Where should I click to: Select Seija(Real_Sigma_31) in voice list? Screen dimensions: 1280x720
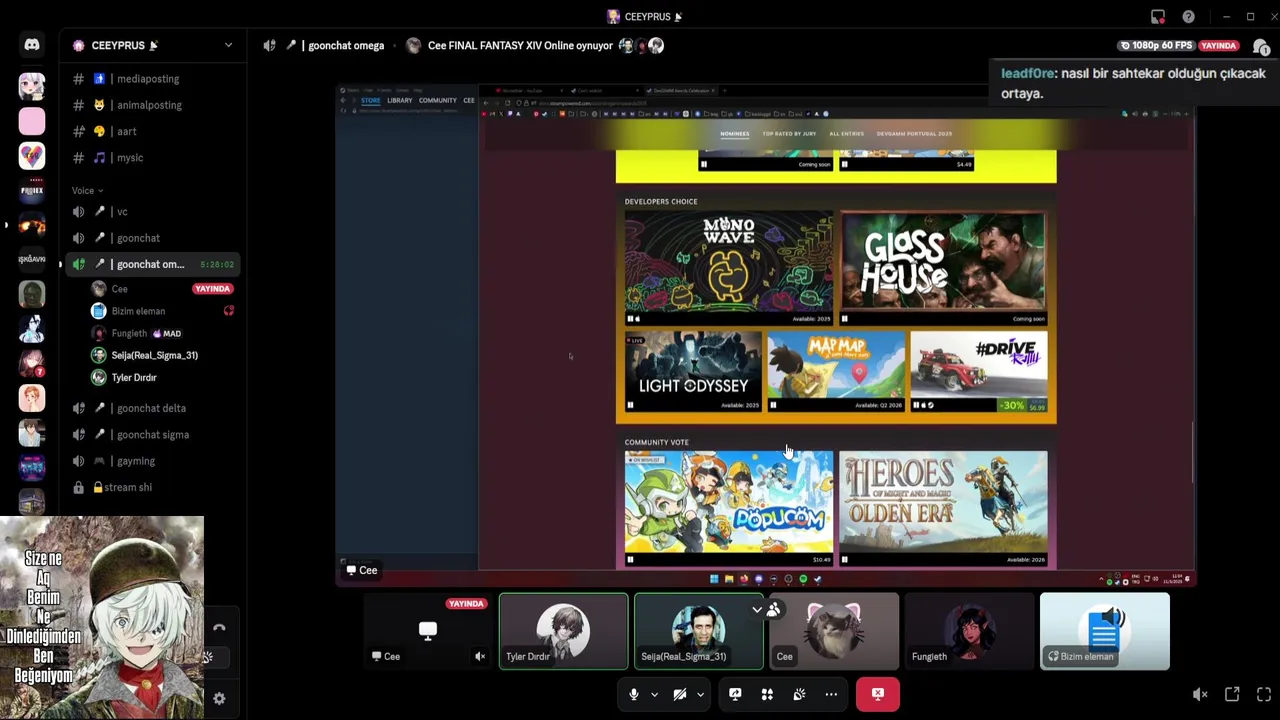pyautogui.click(x=154, y=355)
